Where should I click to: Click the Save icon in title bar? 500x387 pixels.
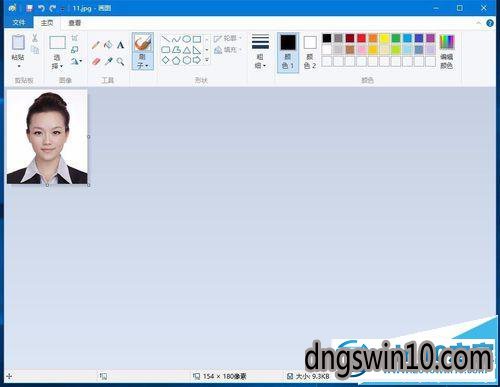click(x=30, y=8)
